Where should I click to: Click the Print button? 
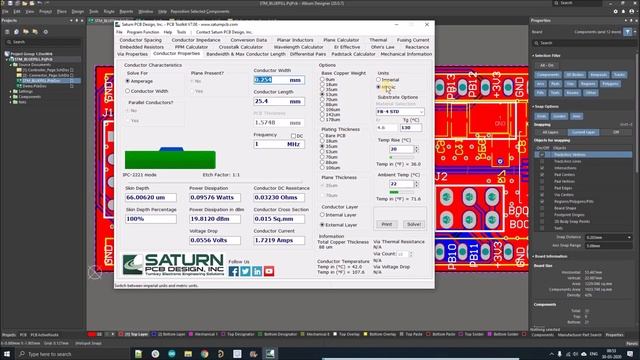click(387, 224)
